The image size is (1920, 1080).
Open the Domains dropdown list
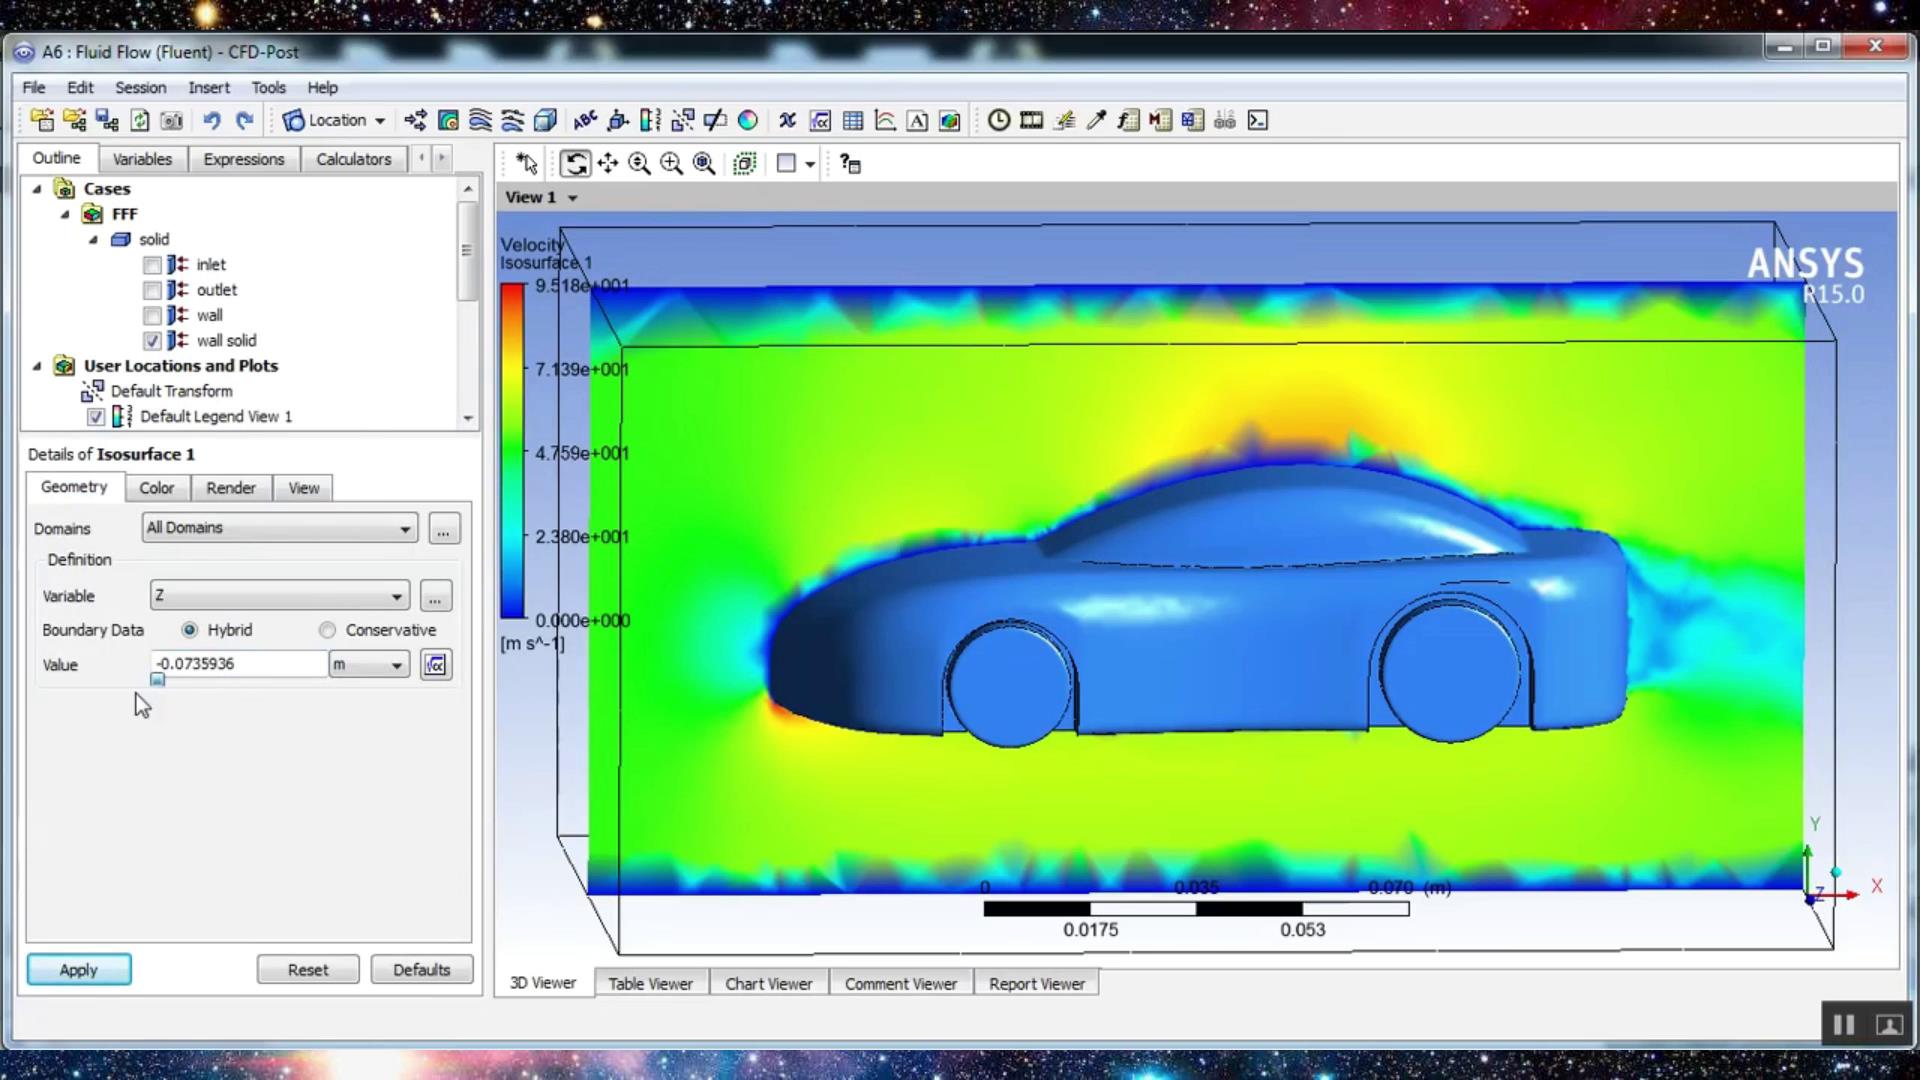pyautogui.click(x=404, y=529)
